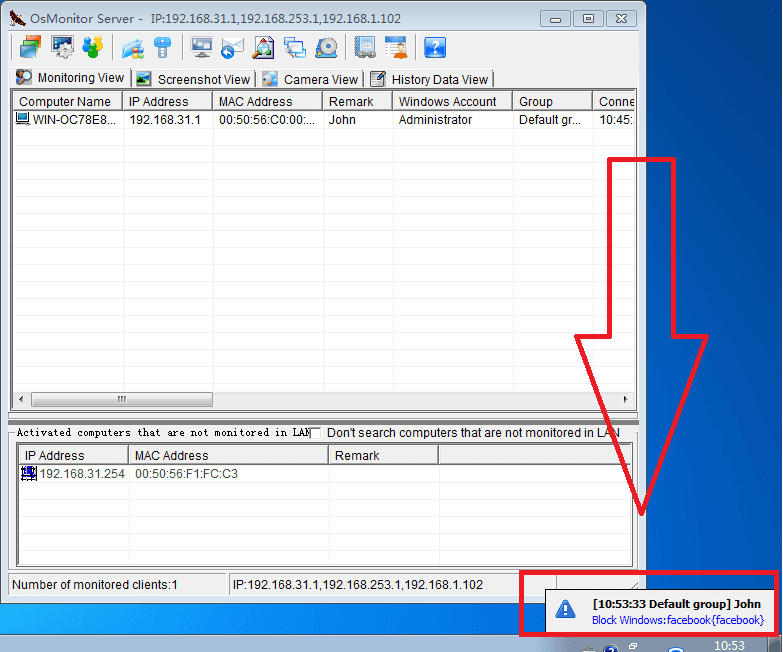Sort monitored list by MAC Address header
Image resolution: width=783 pixels, height=652 pixels.
tap(268, 101)
